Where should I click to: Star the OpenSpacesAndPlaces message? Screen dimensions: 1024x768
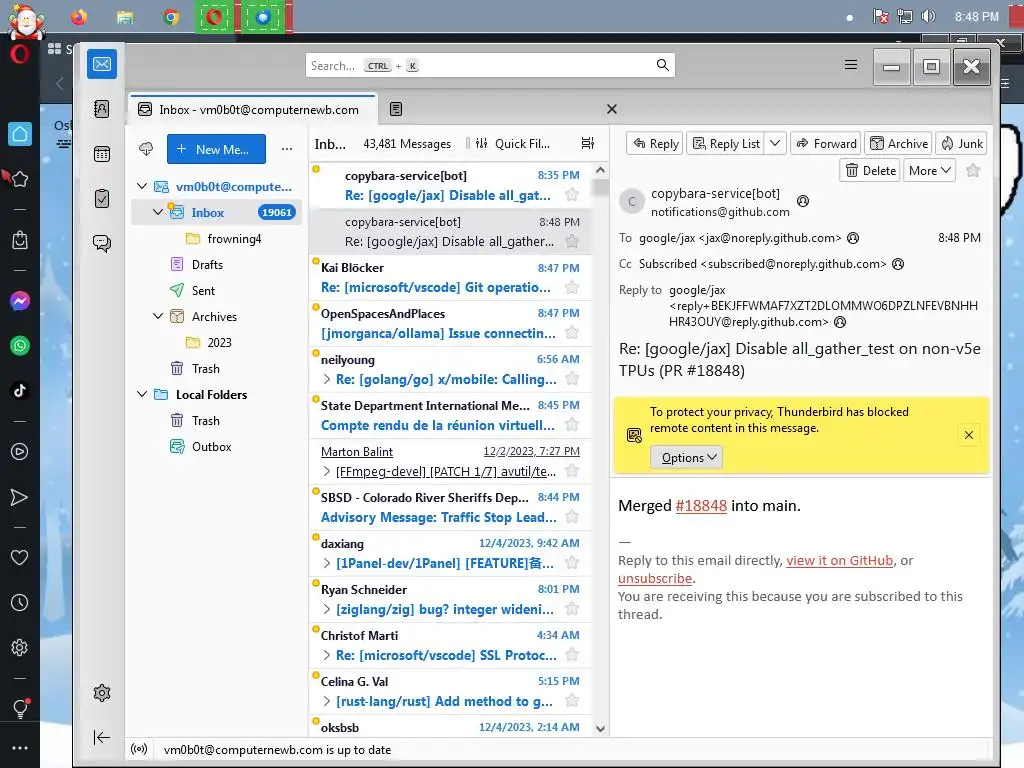point(572,333)
